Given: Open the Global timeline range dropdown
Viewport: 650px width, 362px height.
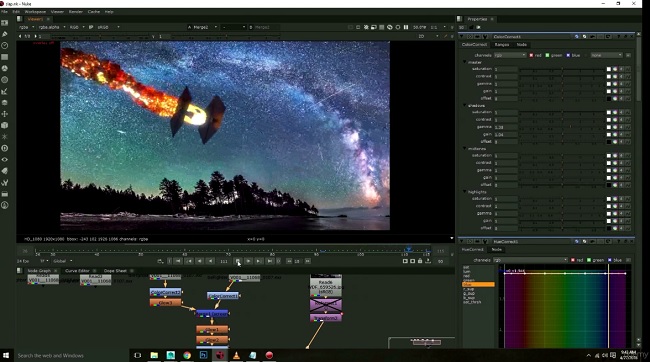Looking at the screenshot, I should click(63, 261).
